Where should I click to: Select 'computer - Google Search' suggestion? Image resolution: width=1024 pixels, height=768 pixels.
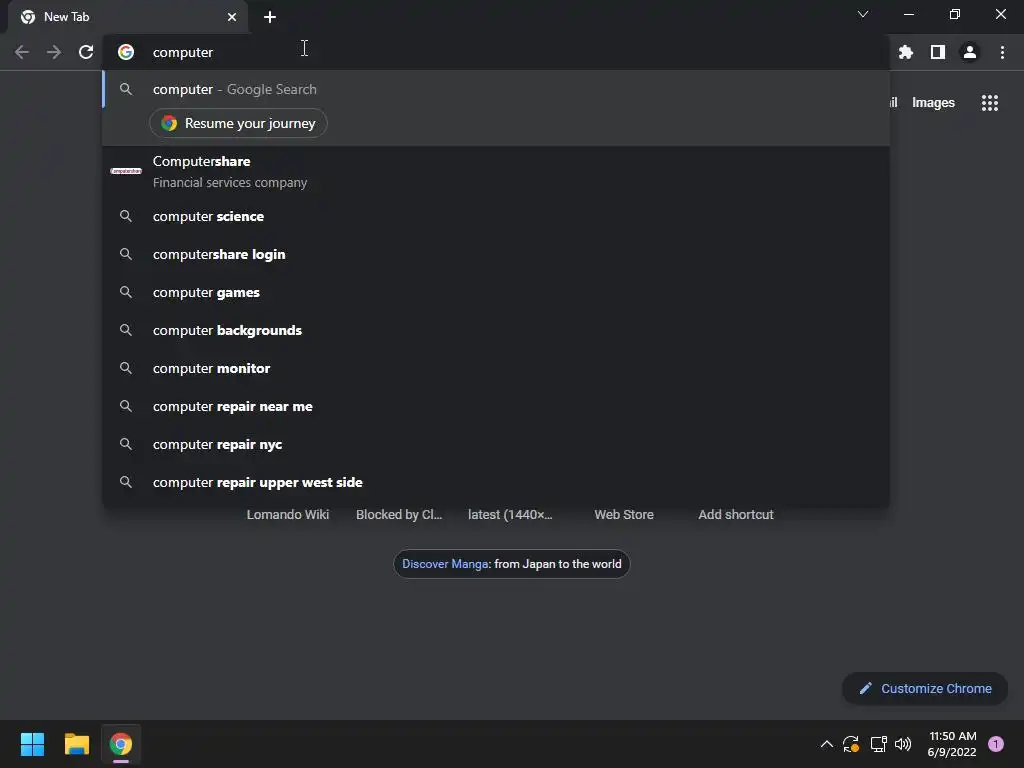(496, 89)
